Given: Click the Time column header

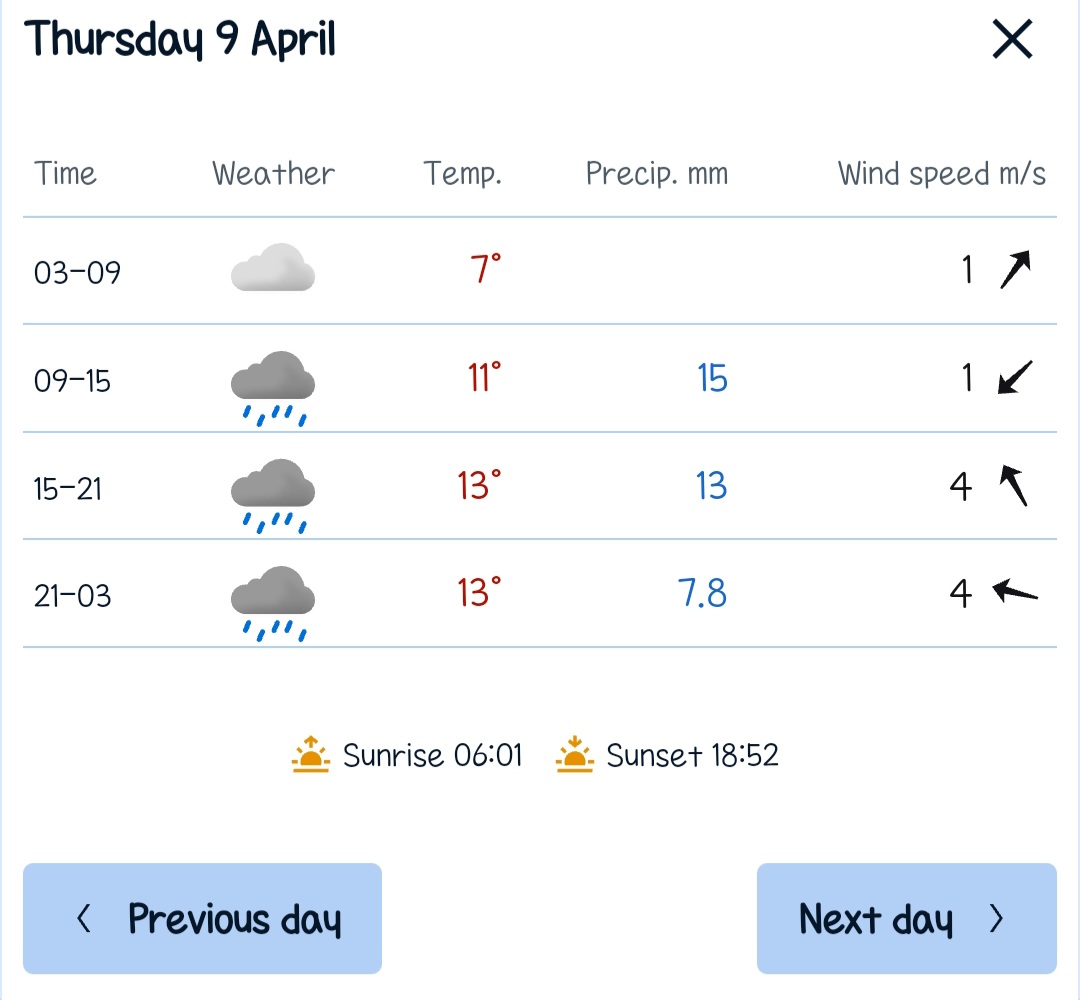Looking at the screenshot, I should click(66, 174).
